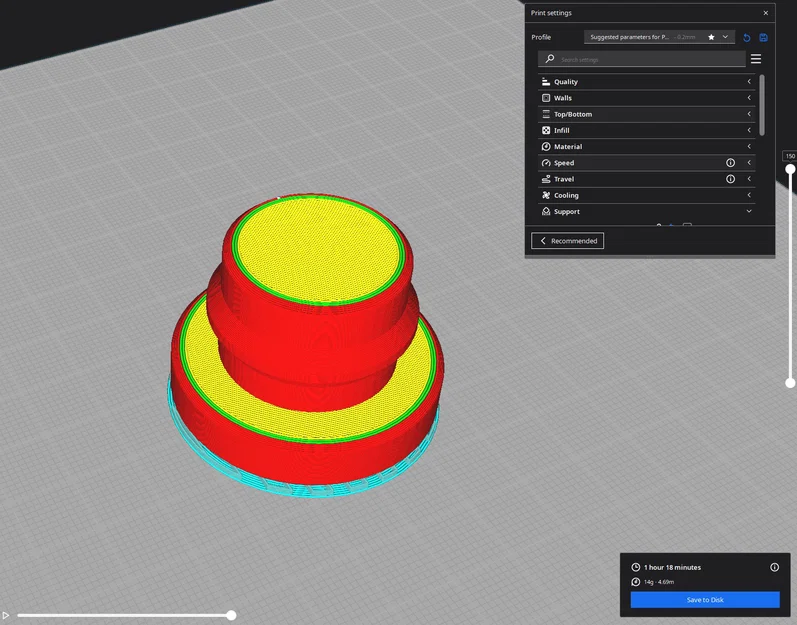Image resolution: width=797 pixels, height=625 pixels.
Task: Collapse the Support section chevron
Action: (749, 211)
